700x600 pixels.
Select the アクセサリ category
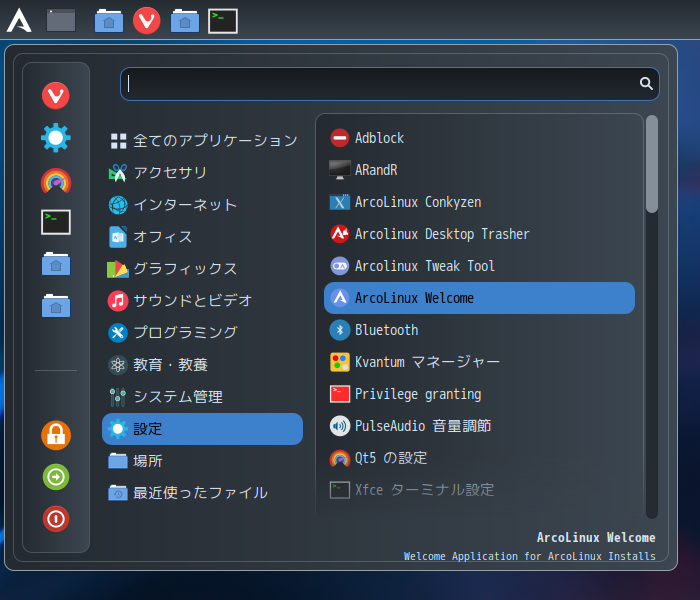click(x=202, y=173)
